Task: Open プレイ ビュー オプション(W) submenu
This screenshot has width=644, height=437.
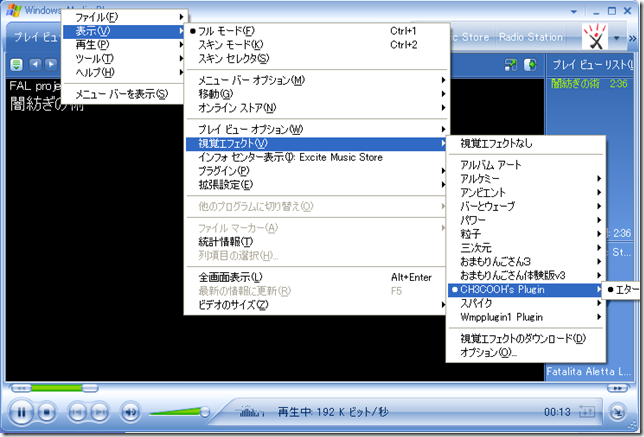Action: click(316, 129)
